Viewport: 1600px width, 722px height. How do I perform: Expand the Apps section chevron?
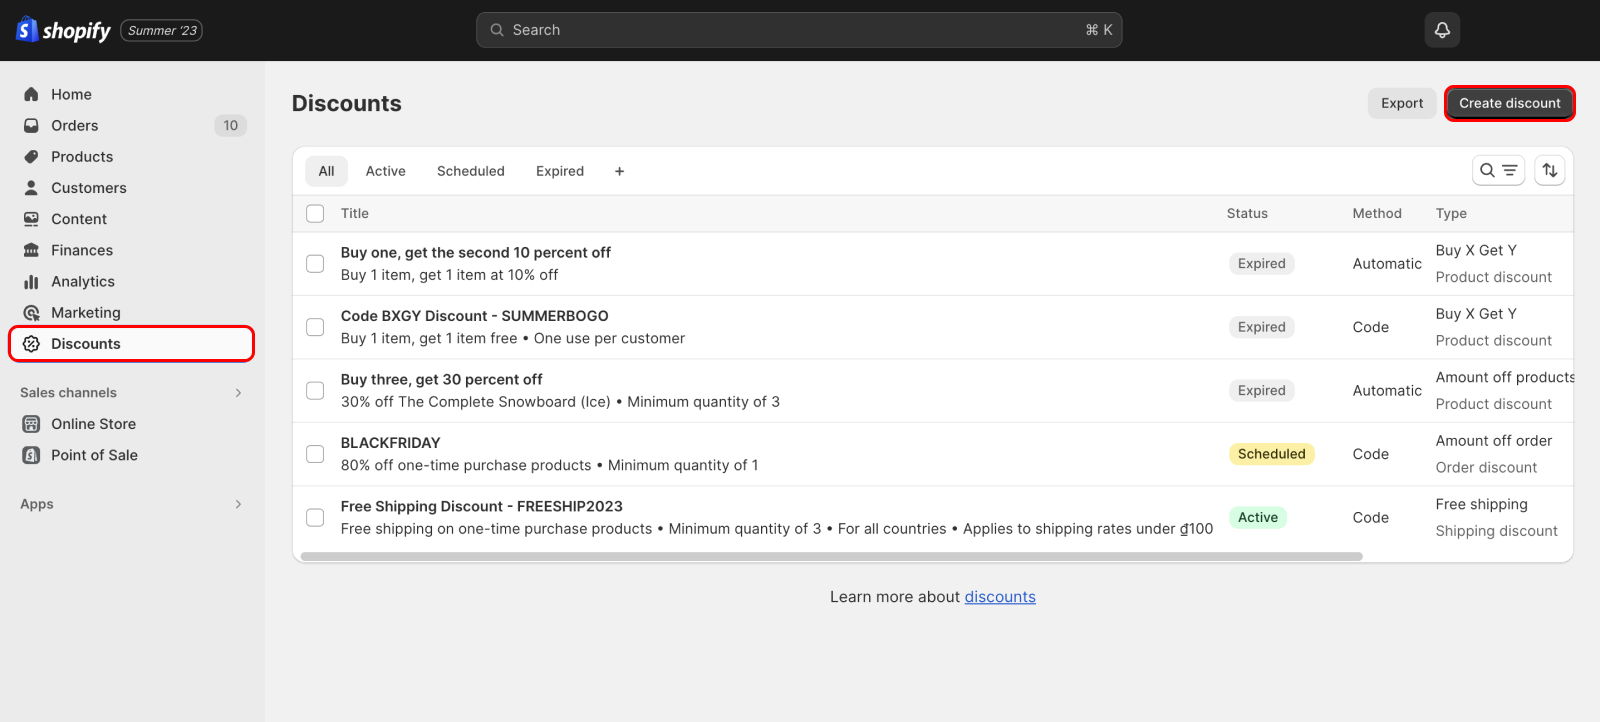238,504
